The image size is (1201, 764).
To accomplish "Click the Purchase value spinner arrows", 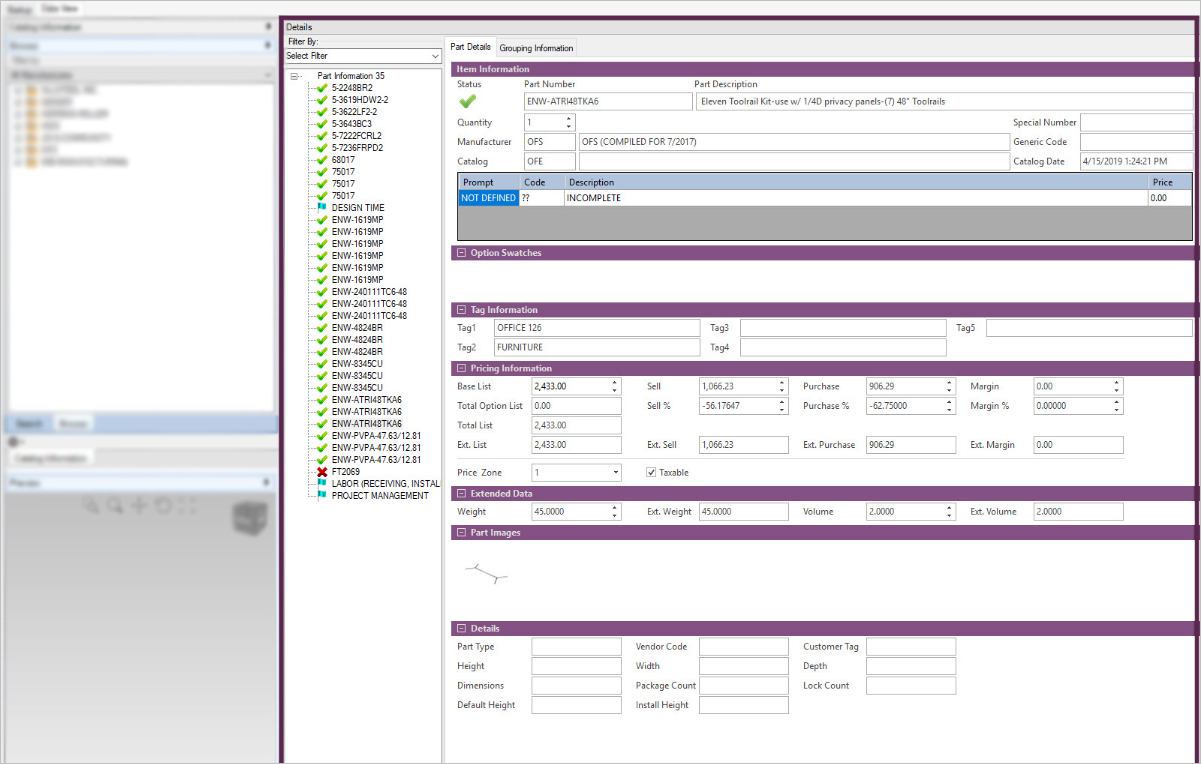I will [x=950, y=386].
